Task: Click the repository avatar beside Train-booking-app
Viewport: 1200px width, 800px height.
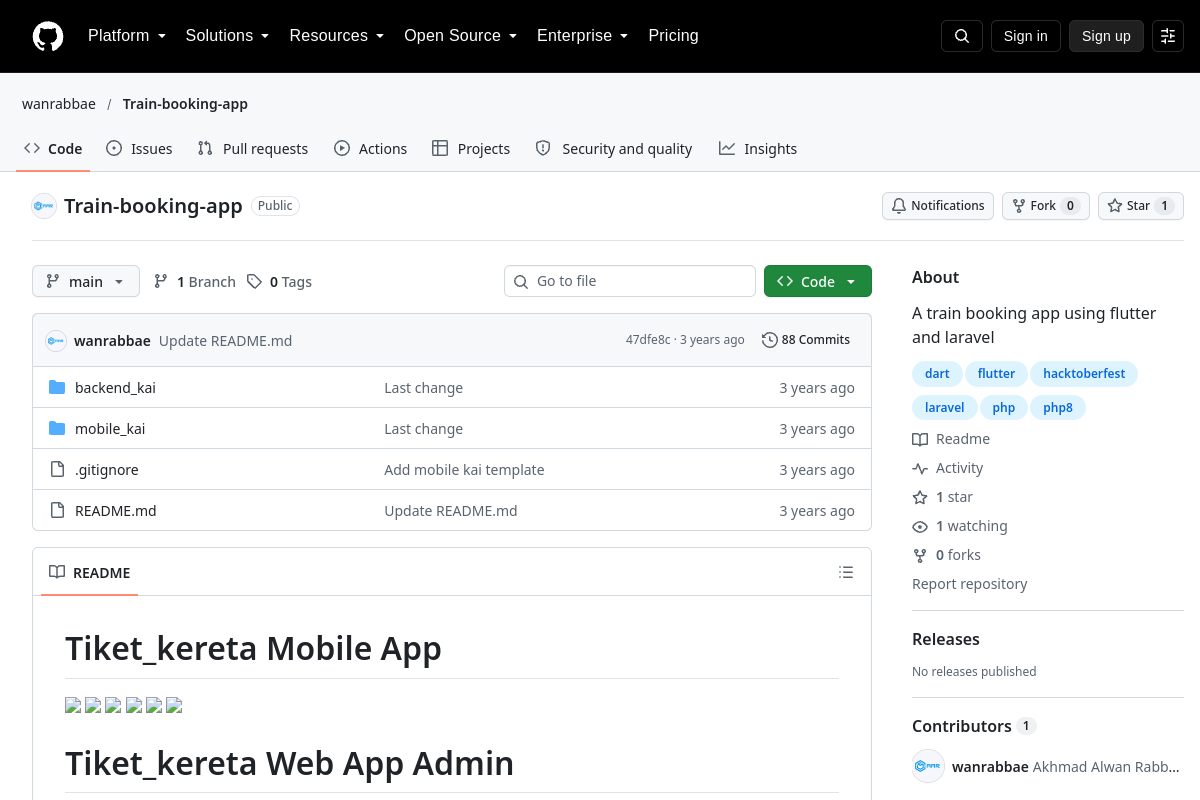Action: pyautogui.click(x=44, y=206)
